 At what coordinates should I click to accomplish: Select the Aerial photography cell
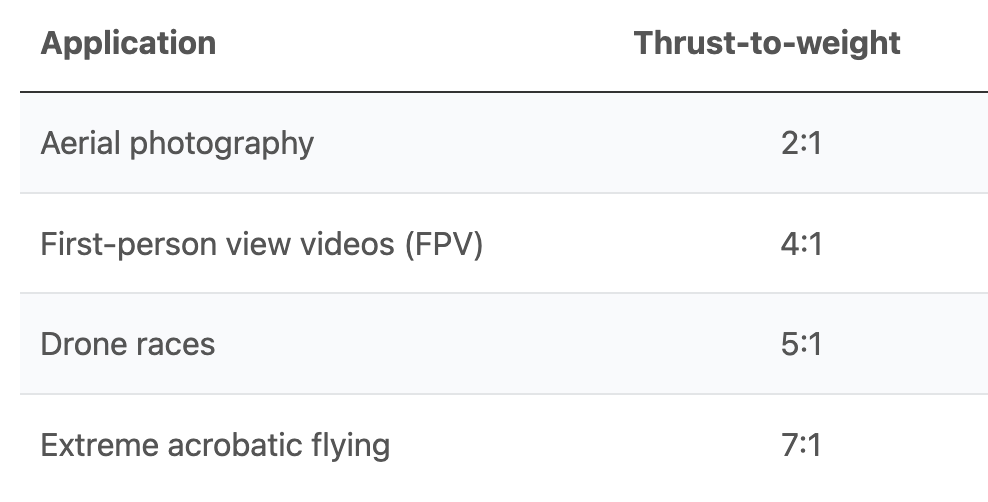pos(177,144)
